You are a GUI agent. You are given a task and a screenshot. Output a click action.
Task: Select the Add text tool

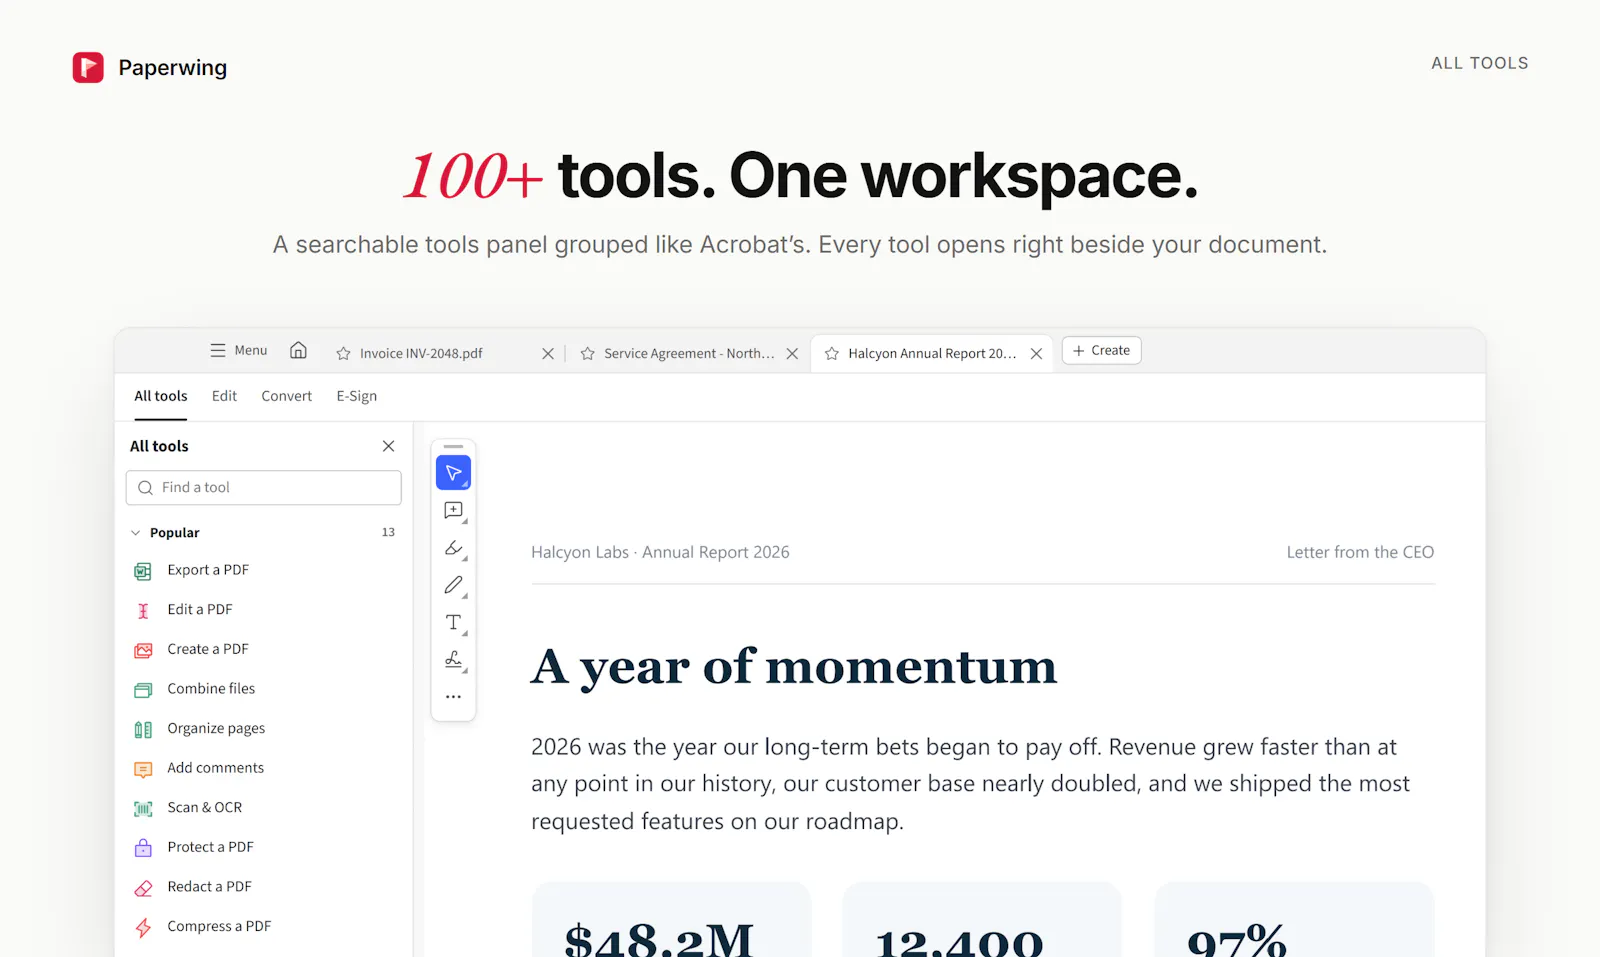click(453, 622)
